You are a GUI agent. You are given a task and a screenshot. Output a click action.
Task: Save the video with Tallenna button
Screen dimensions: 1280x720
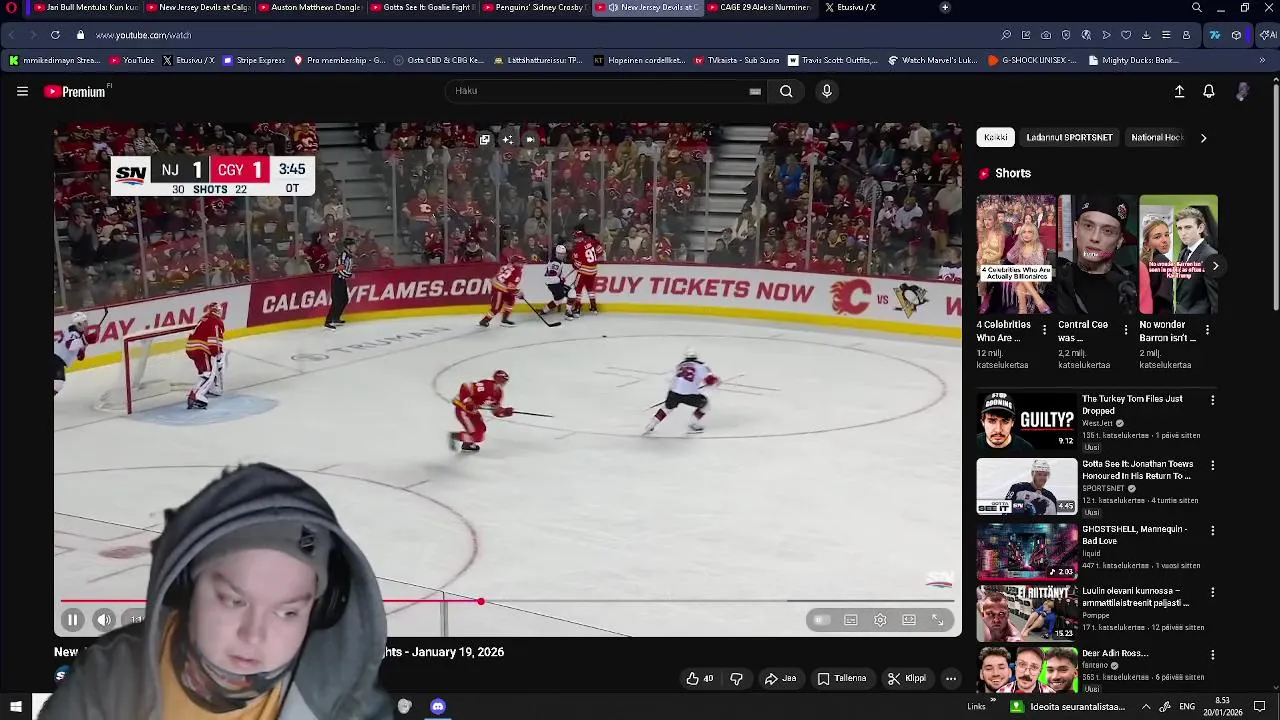pos(842,678)
